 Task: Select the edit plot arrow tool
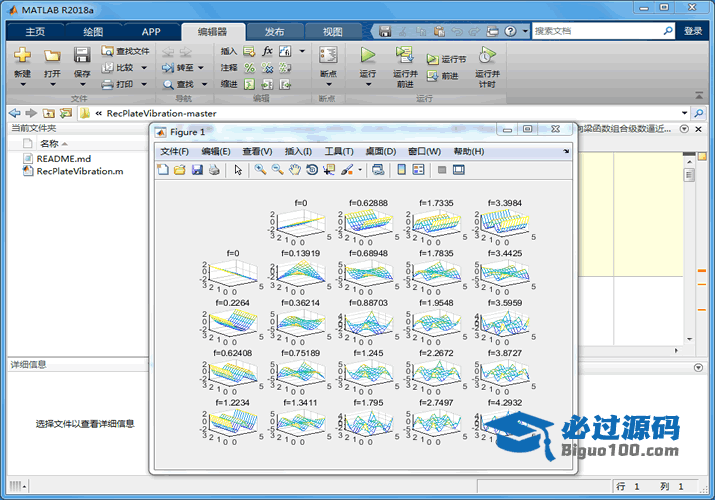(238, 170)
